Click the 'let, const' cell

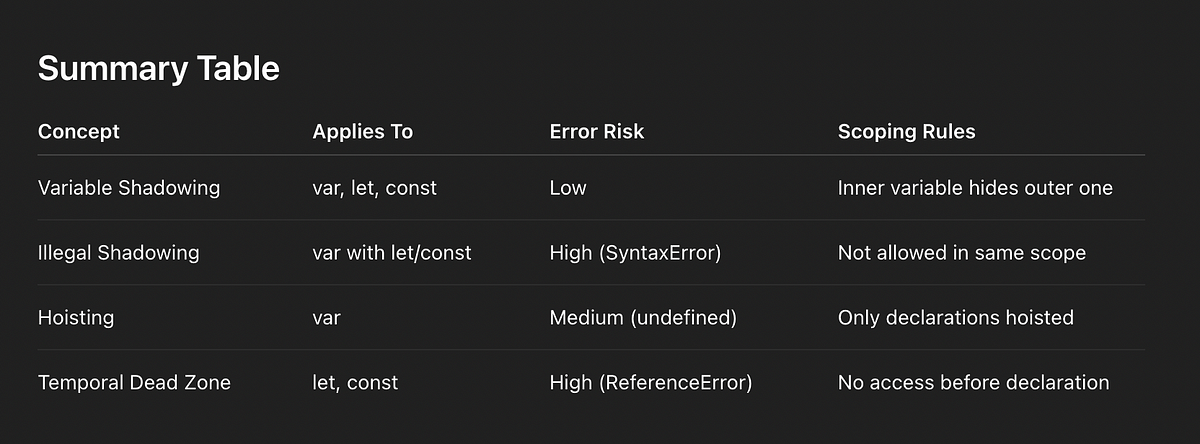(x=355, y=383)
